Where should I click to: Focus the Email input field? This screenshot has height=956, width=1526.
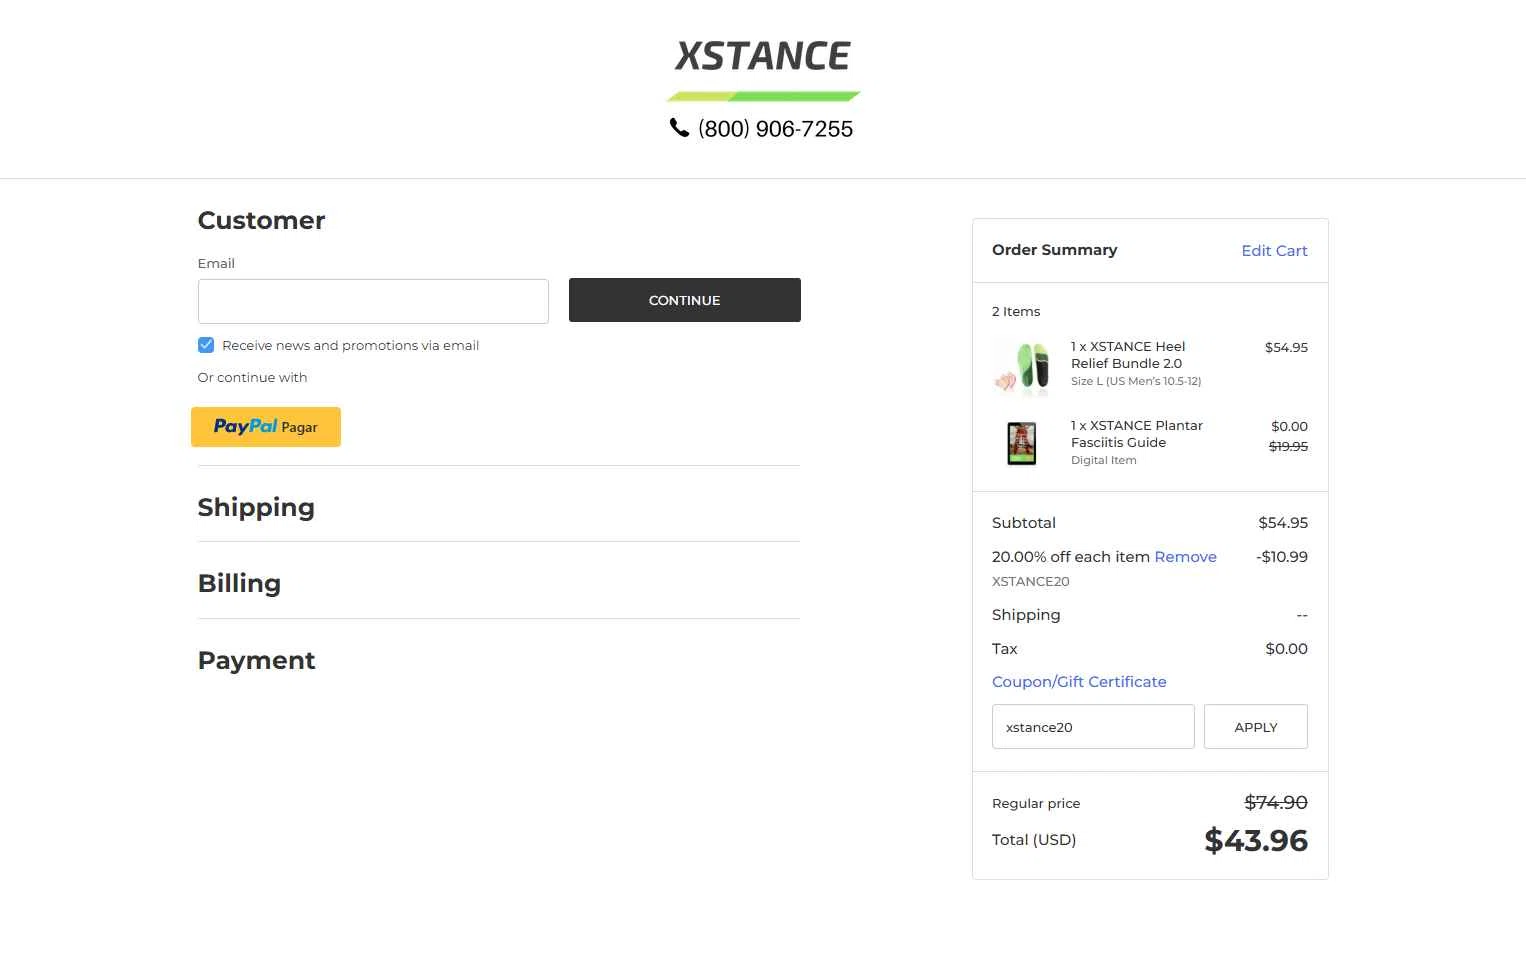click(x=373, y=301)
